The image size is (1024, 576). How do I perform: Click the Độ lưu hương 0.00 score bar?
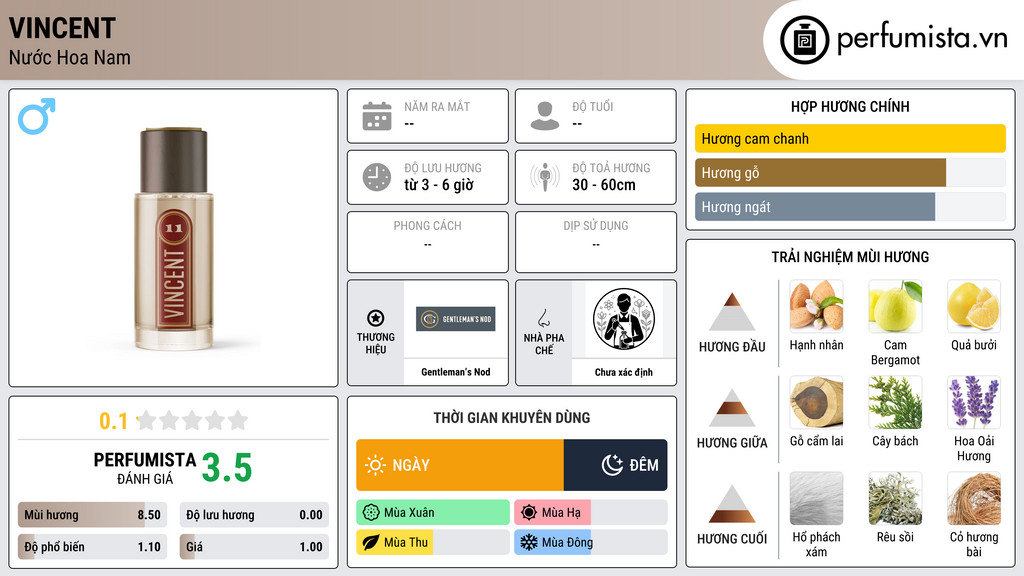pos(254,515)
